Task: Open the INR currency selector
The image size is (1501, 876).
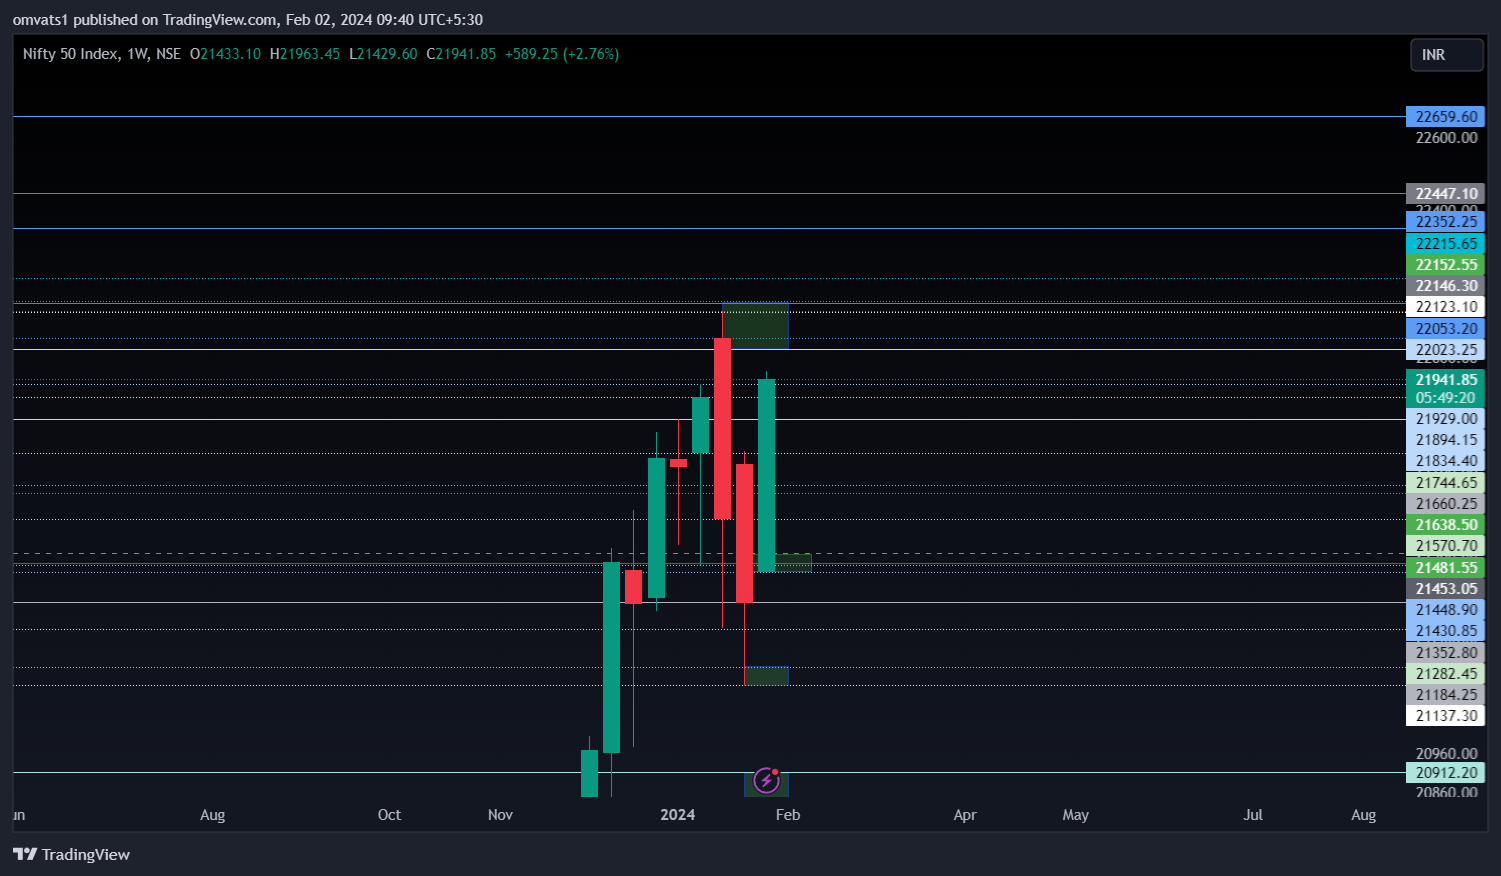Action: (x=1446, y=55)
